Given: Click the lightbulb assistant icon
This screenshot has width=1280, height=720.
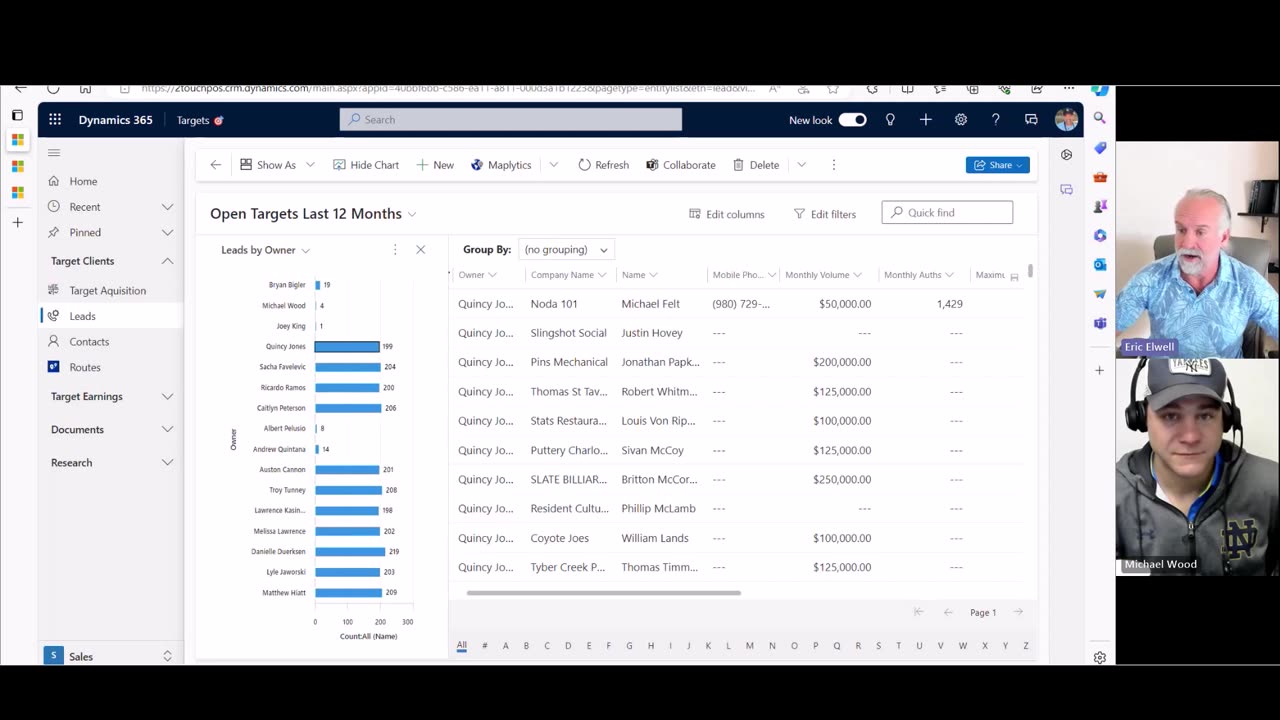Looking at the screenshot, I should [x=890, y=120].
